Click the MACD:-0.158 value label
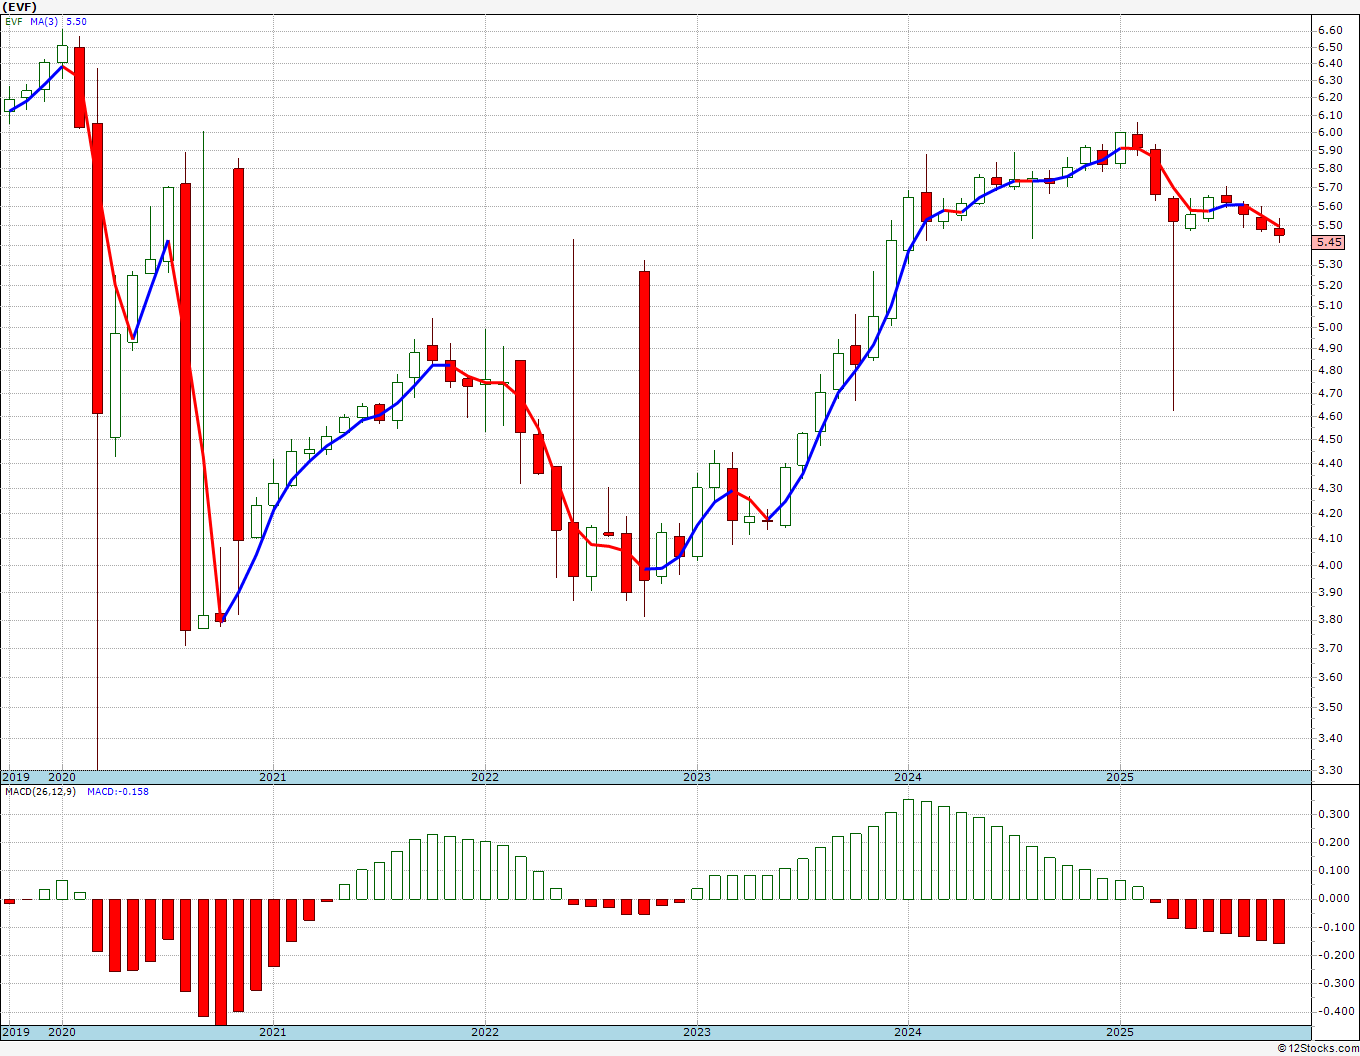1360x1056 pixels. tap(117, 792)
